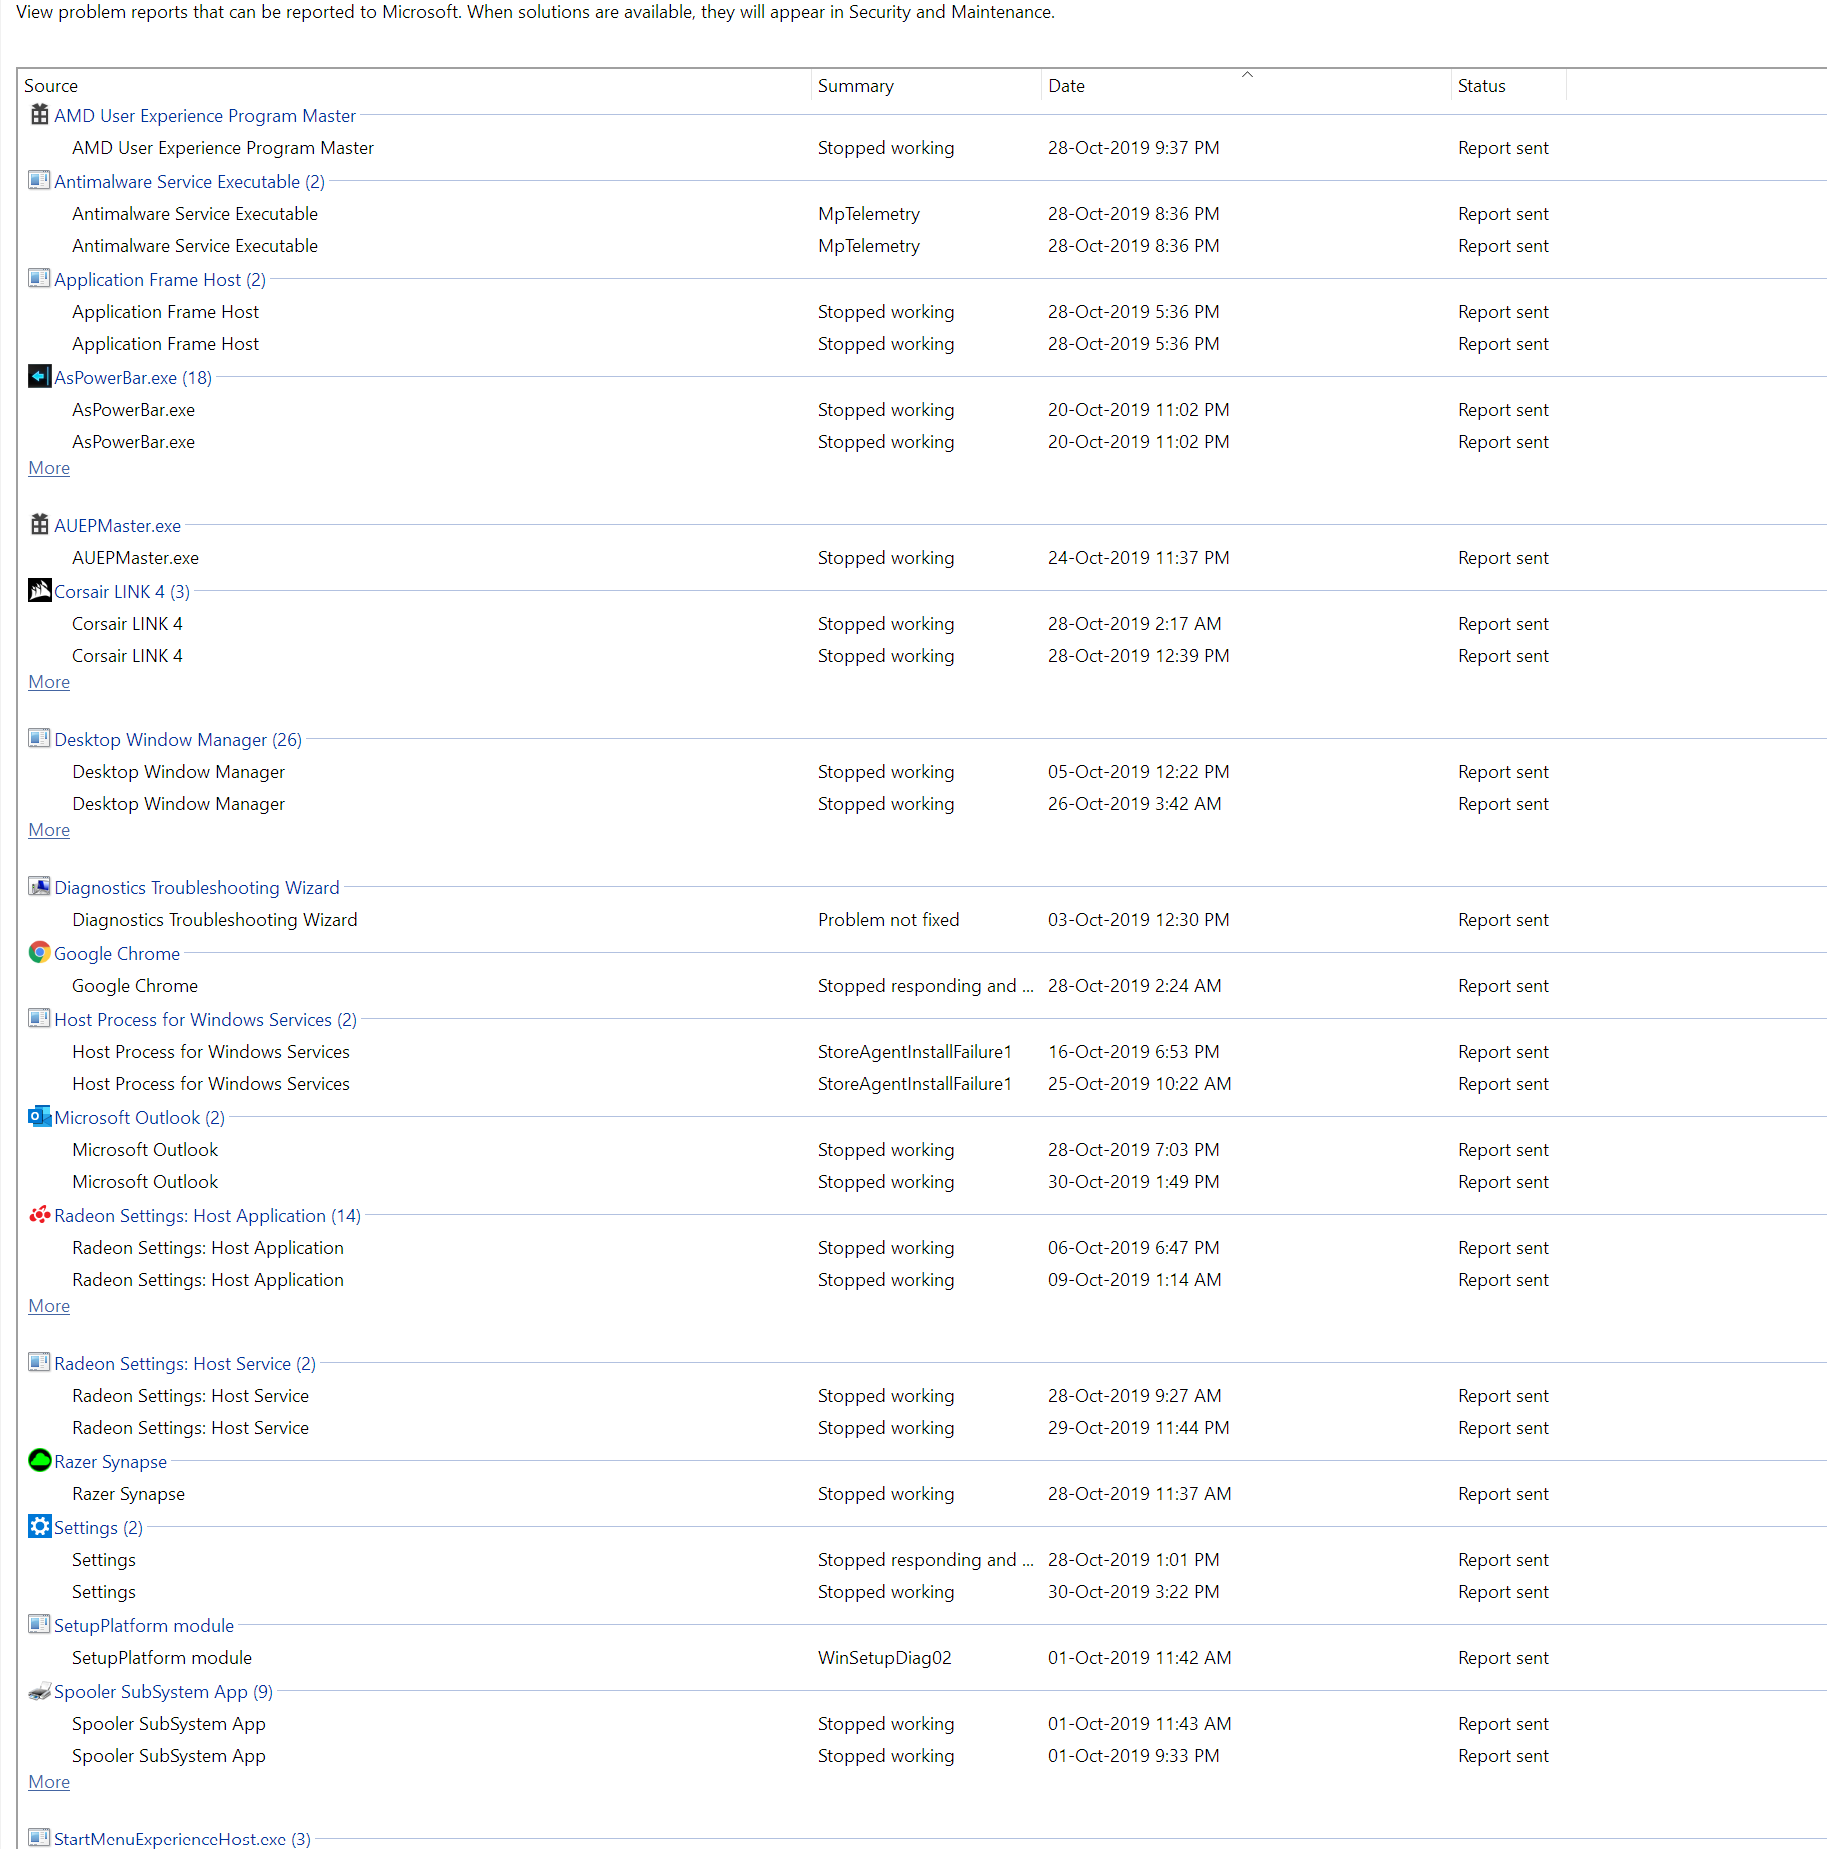
Task: Select the SetupPlatform module WinSetupDiag02 report
Action: (x=810, y=1658)
